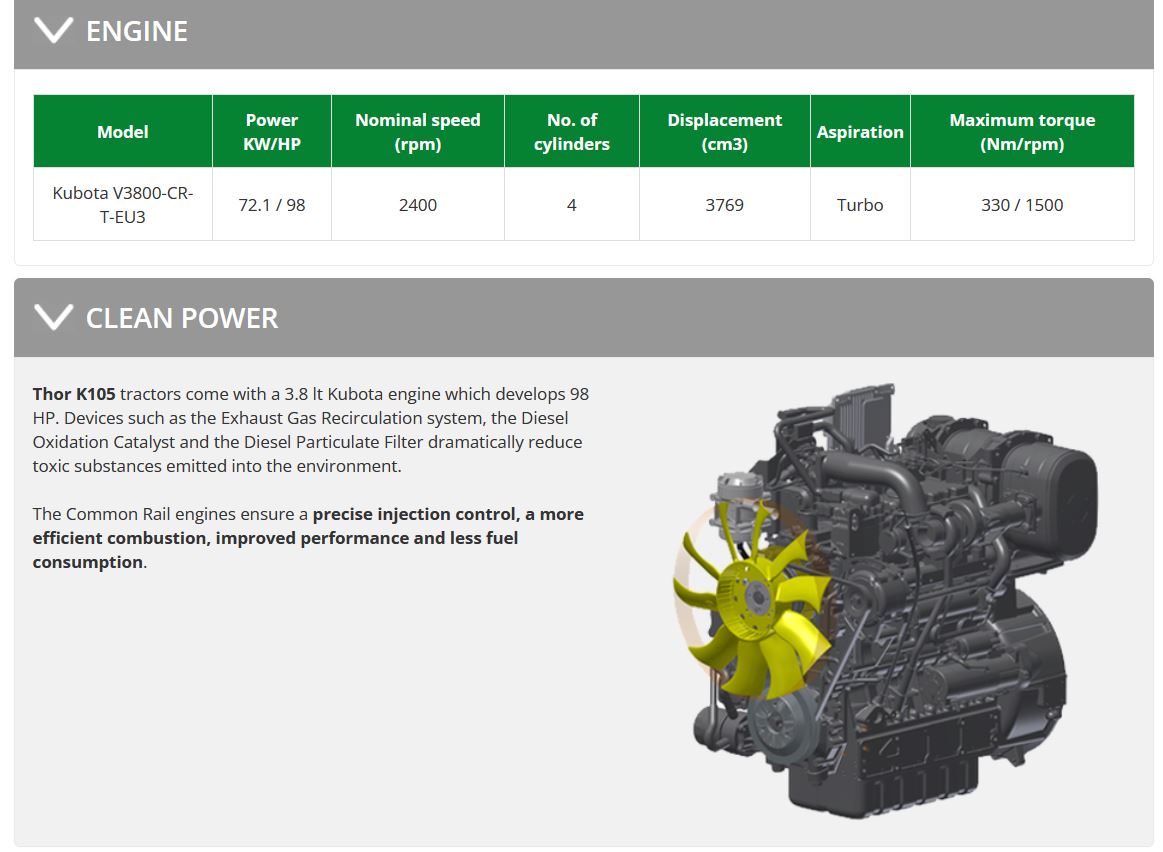
Task: Click the Power KW/HP column header
Action: [272, 132]
